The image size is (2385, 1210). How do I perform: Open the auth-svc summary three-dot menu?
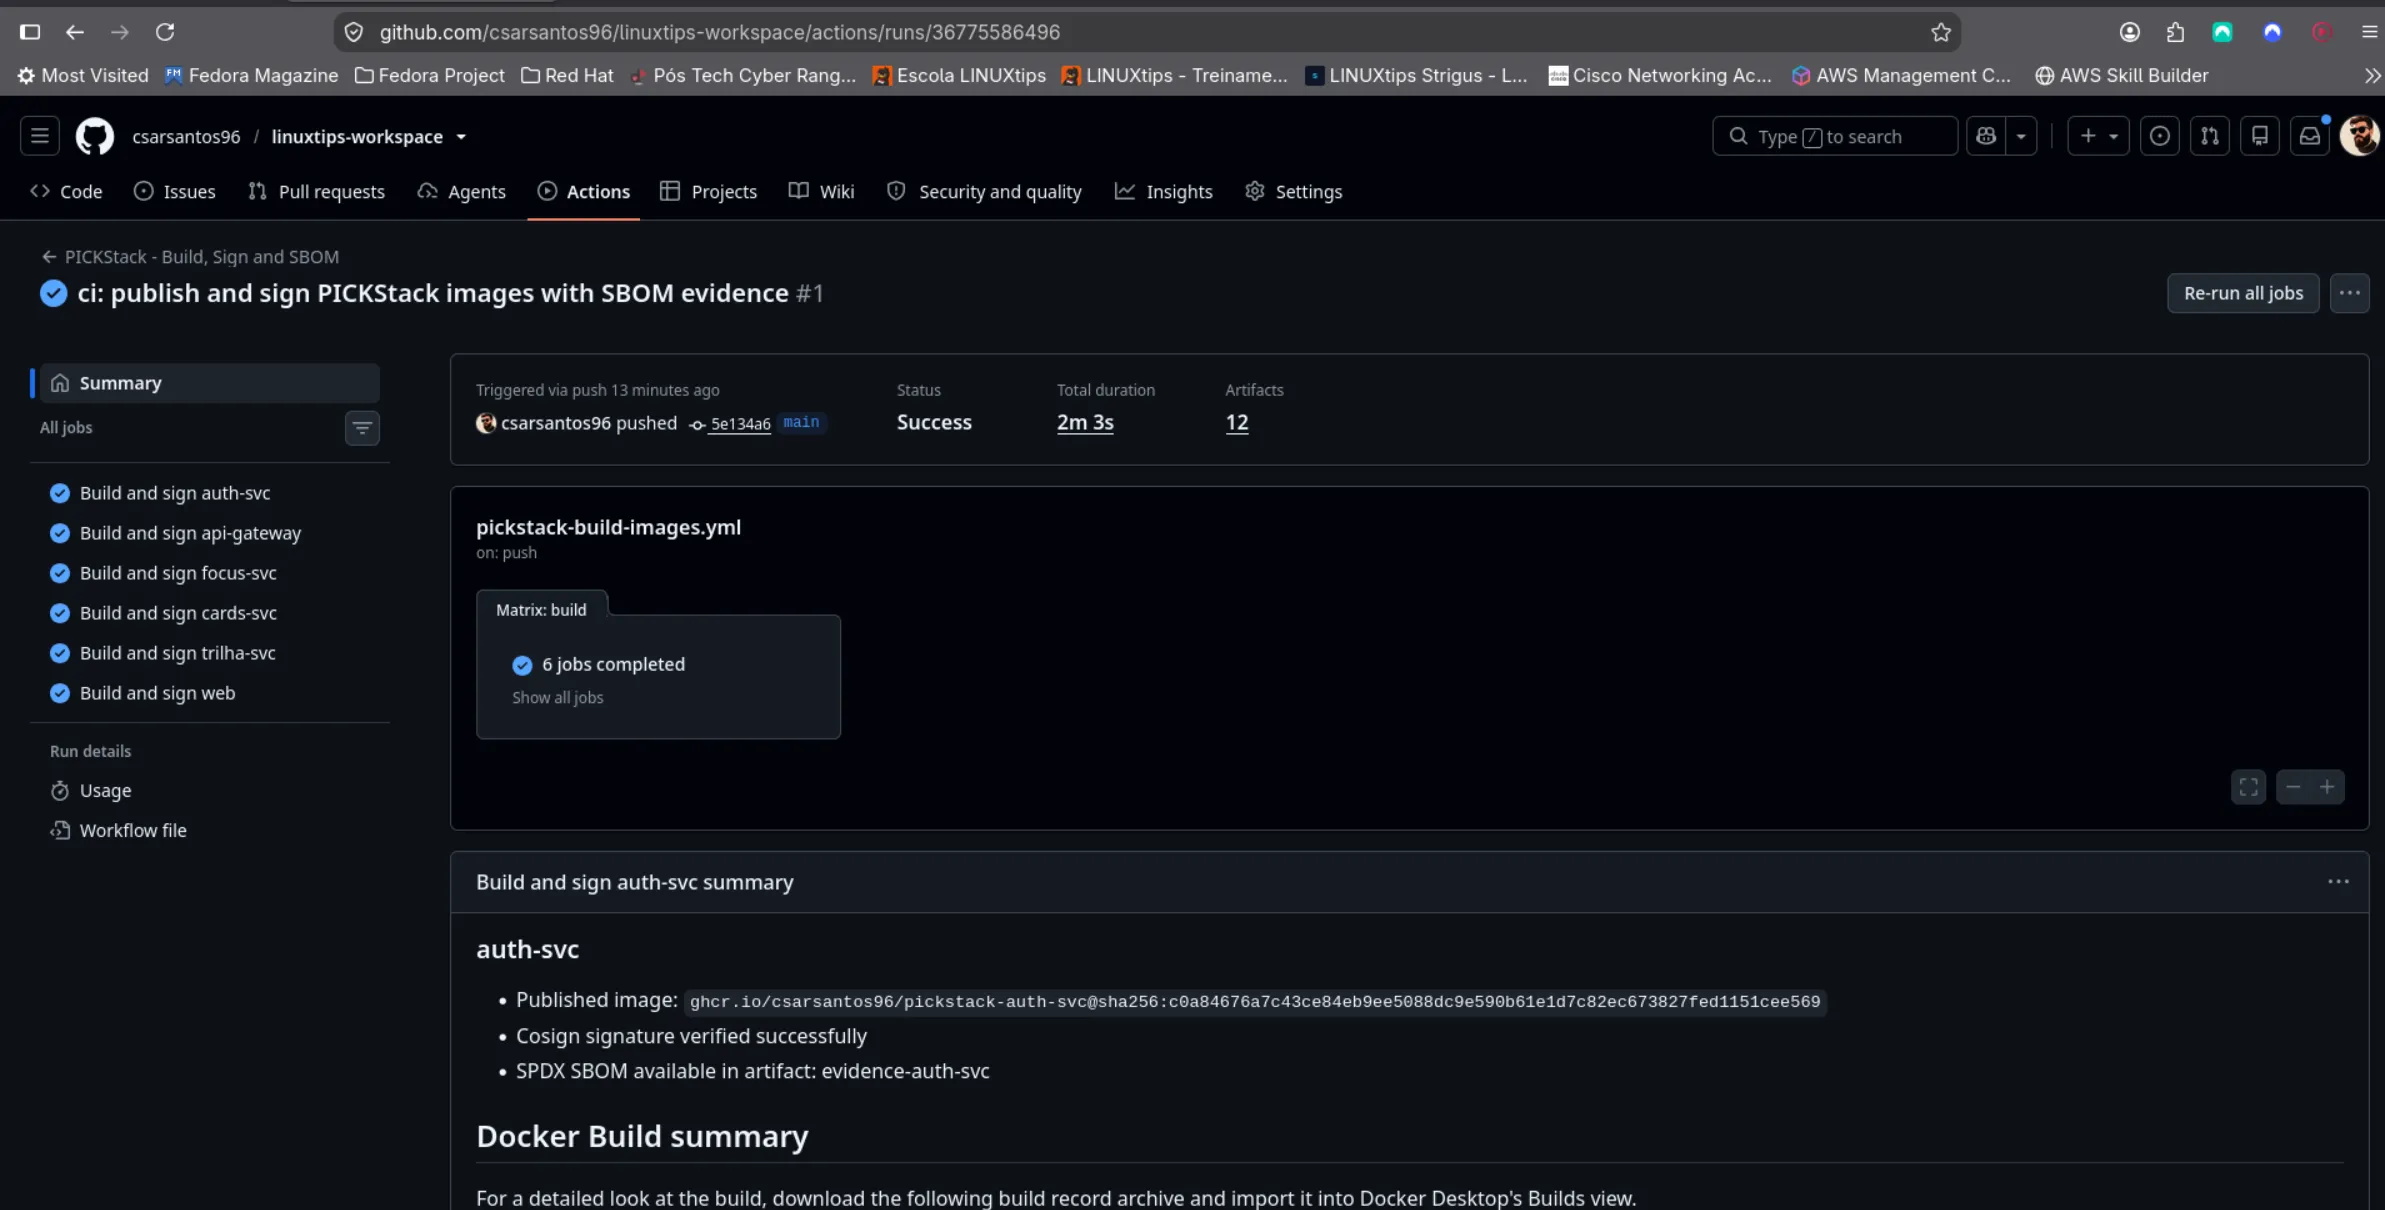(x=2338, y=882)
